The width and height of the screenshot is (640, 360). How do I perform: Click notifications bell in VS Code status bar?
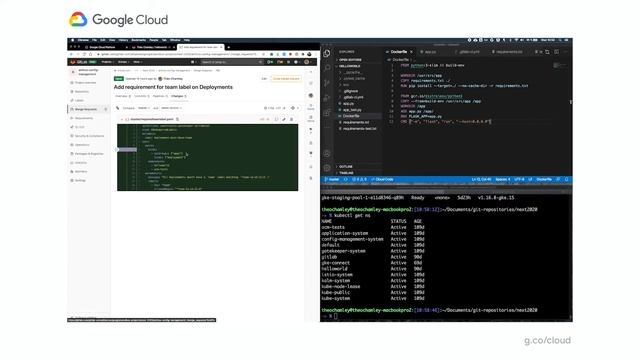click(567, 179)
